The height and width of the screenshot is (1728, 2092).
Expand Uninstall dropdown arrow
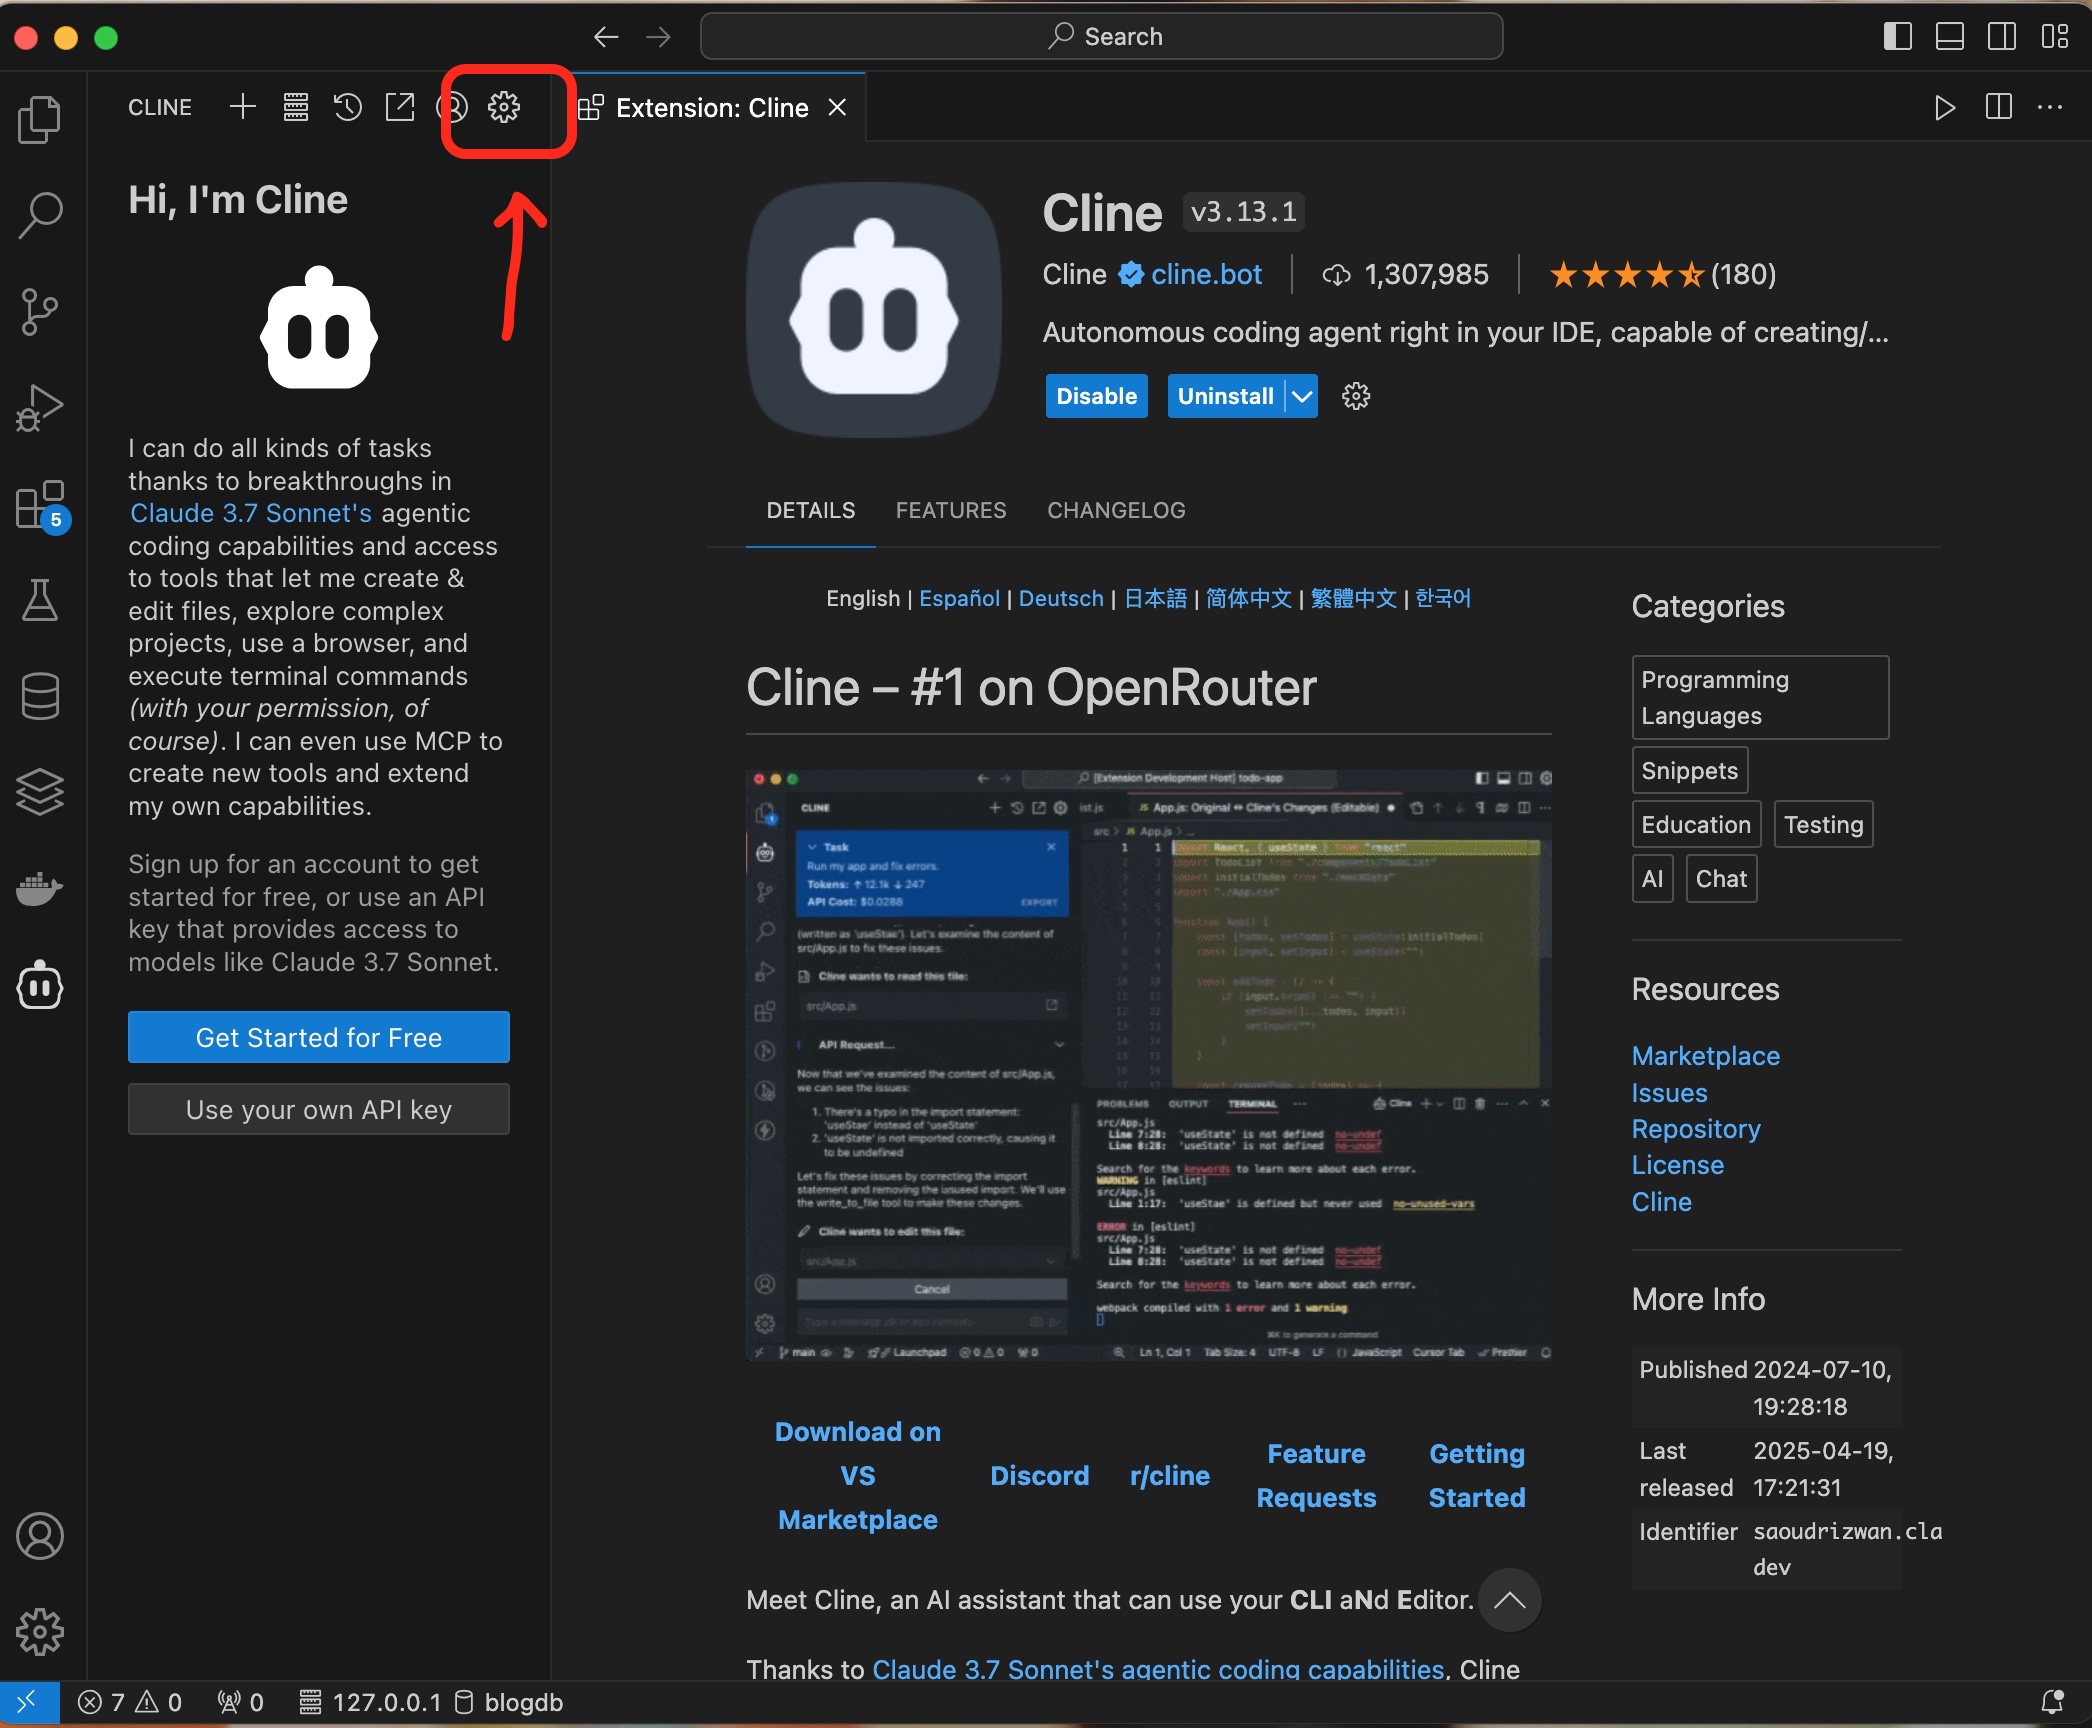(x=1302, y=396)
